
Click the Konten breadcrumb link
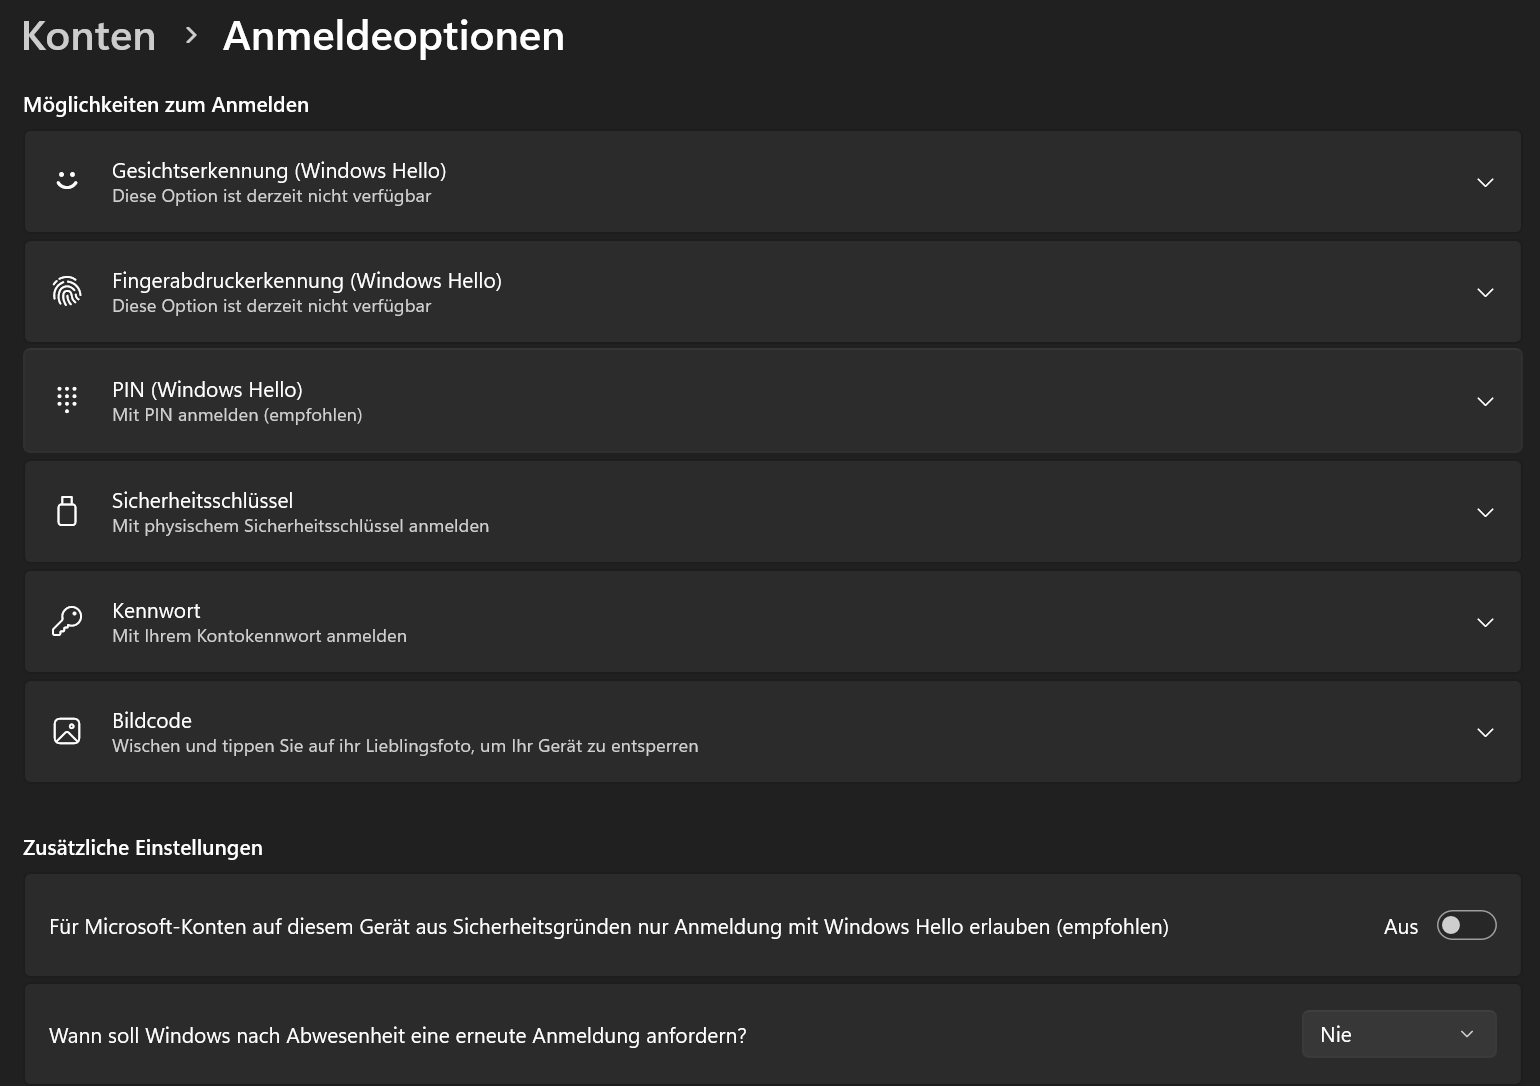coord(88,36)
